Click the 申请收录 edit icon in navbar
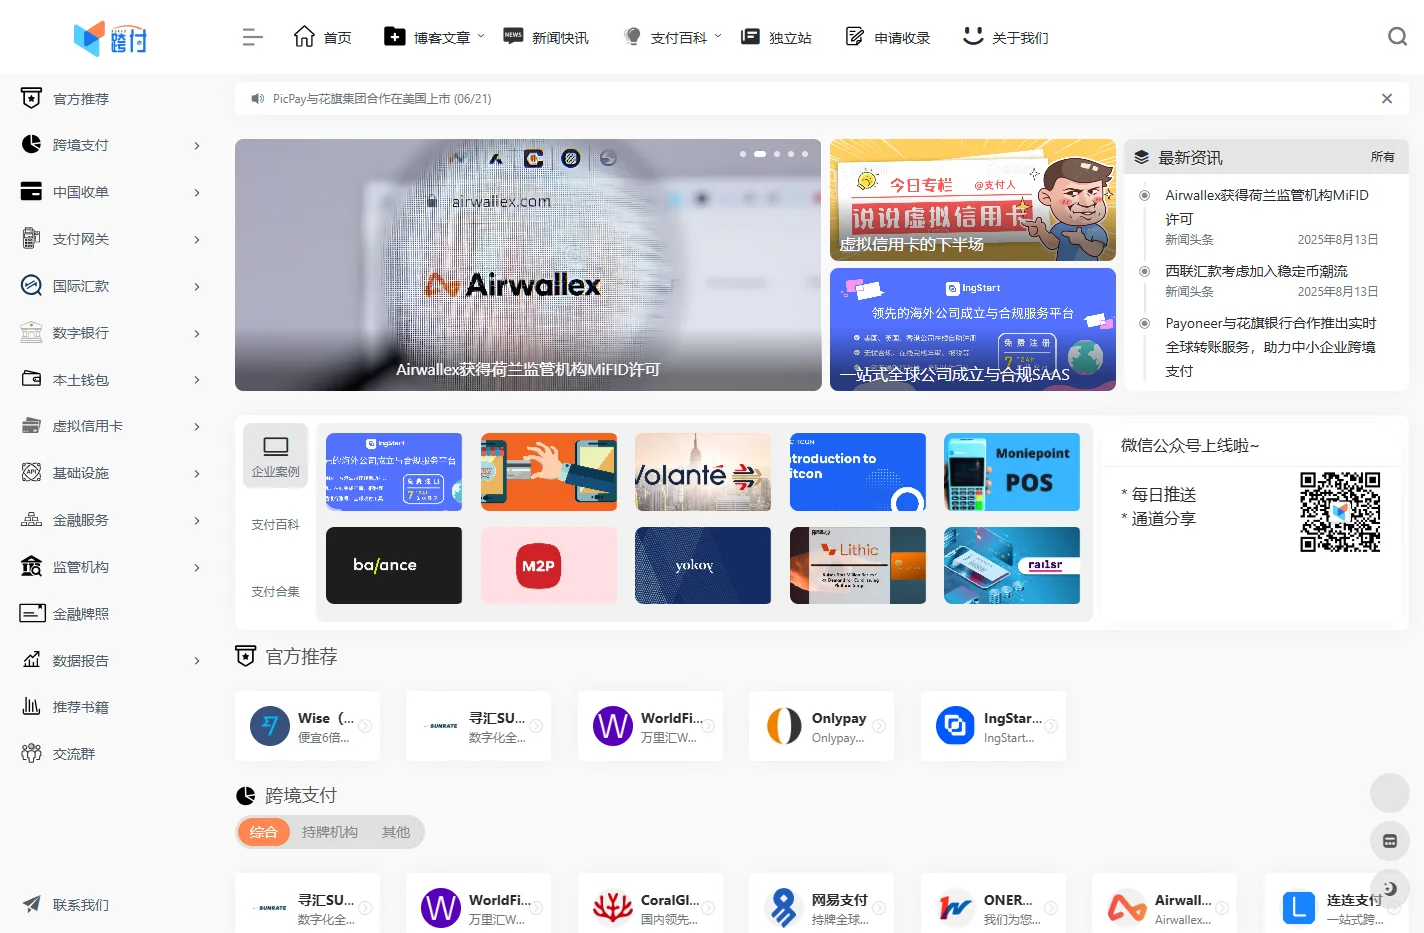 coord(855,37)
